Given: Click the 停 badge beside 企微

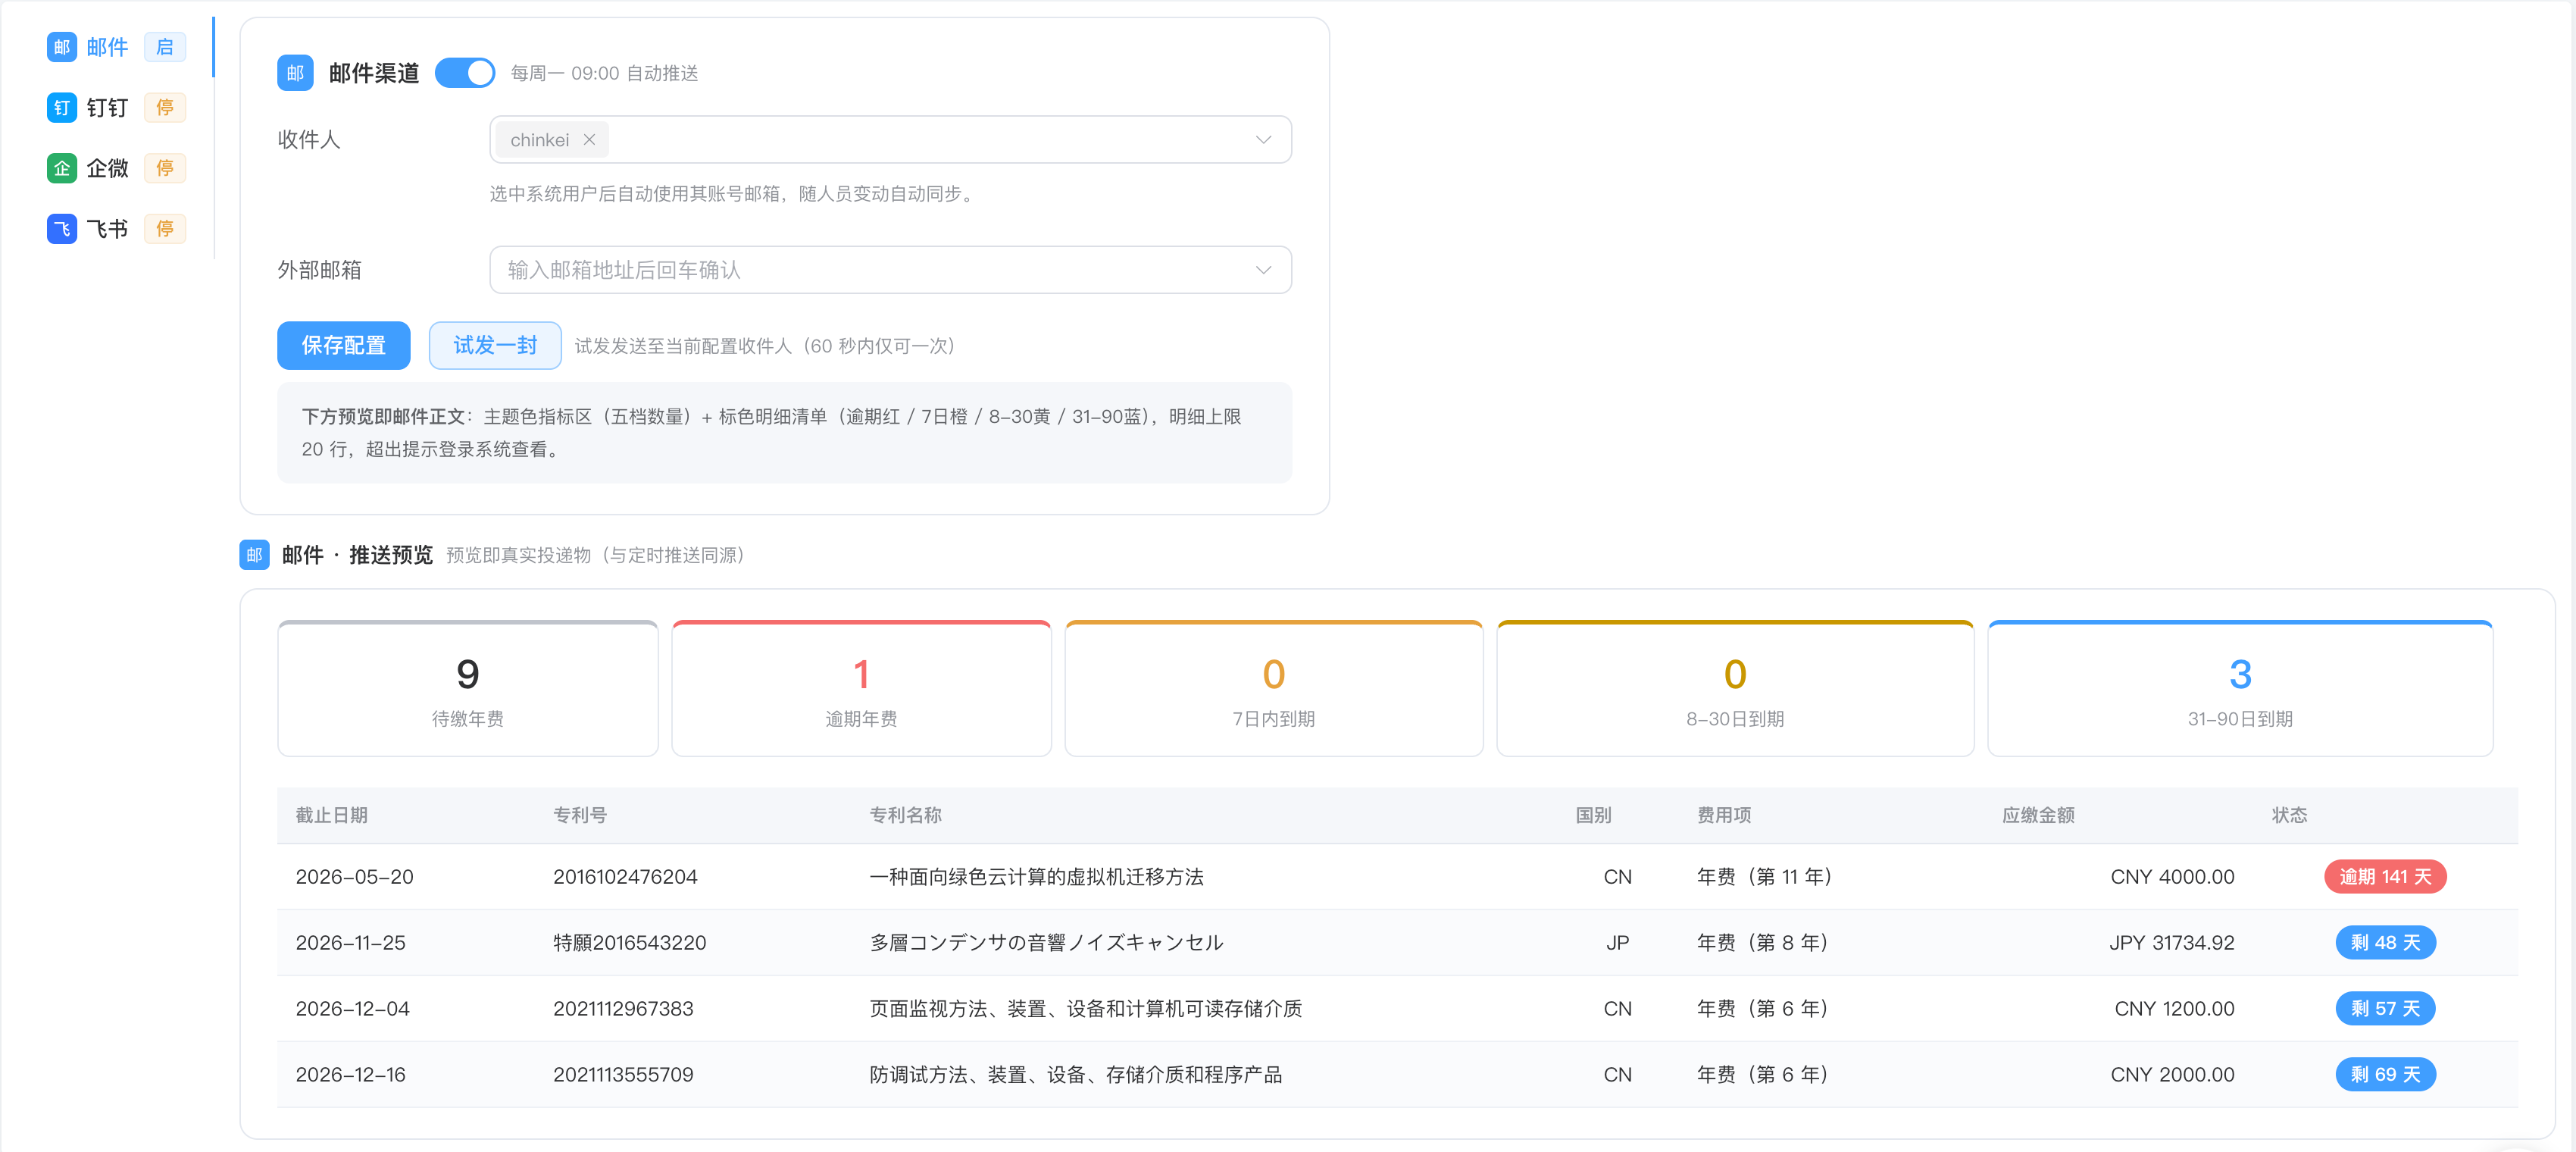Looking at the screenshot, I should pyautogui.click(x=165, y=168).
